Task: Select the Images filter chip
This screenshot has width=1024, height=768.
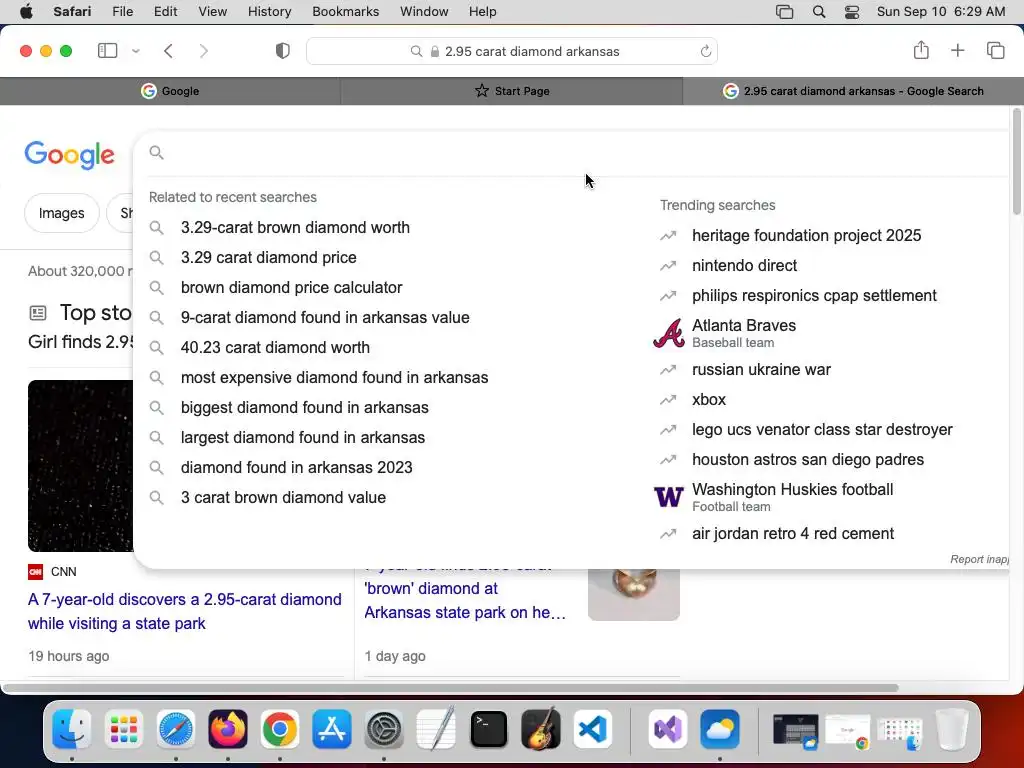Action: click(61, 213)
